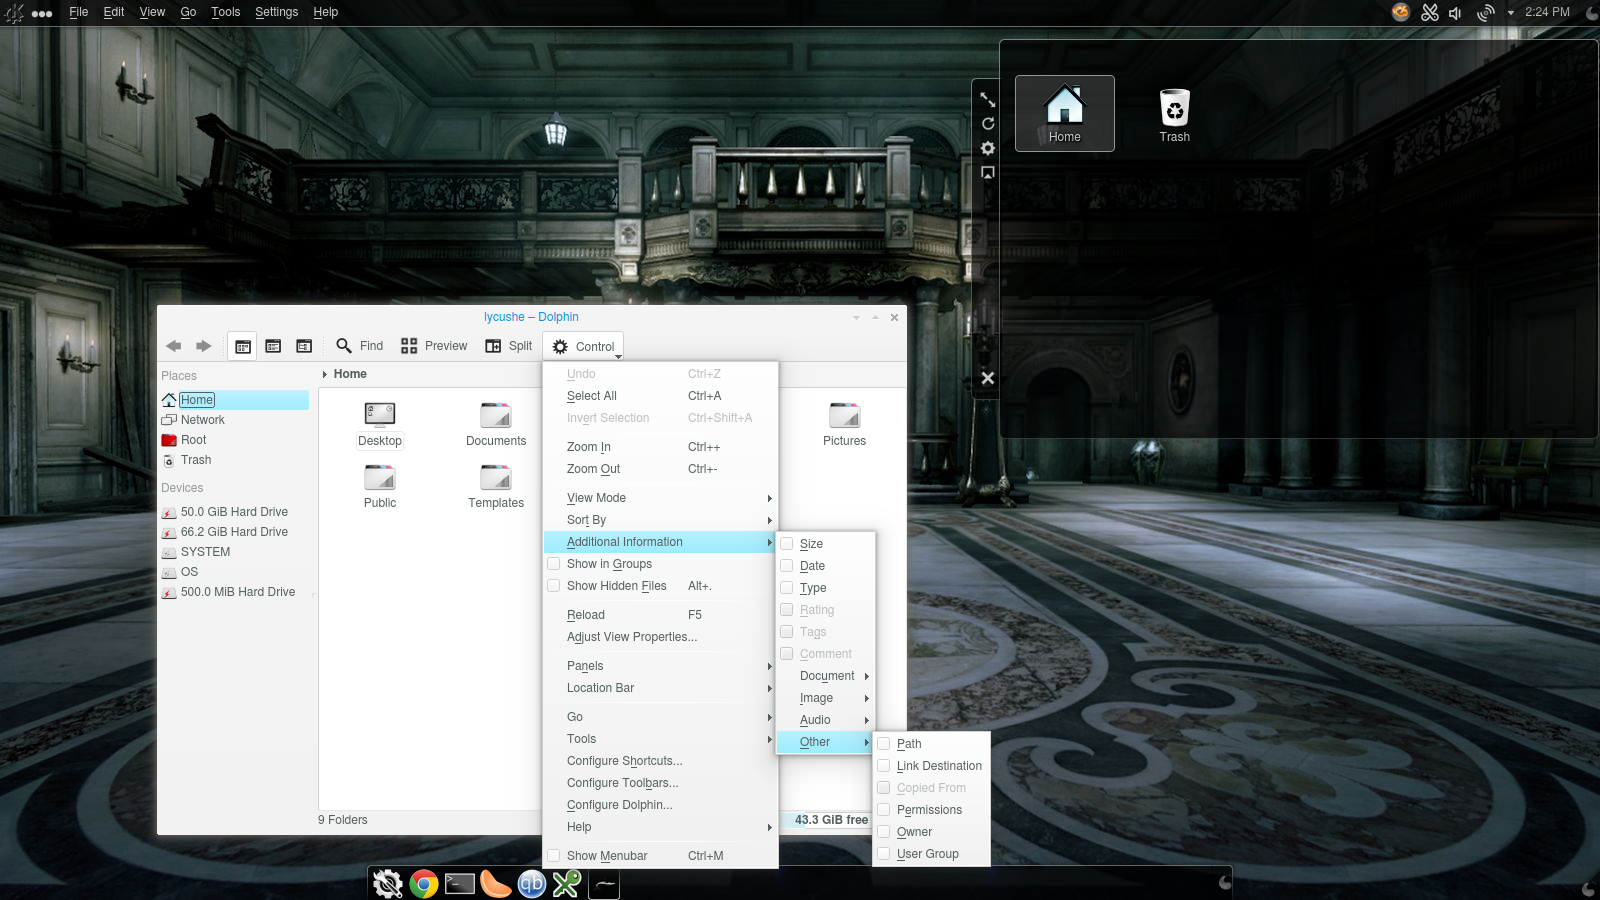Choose Zoom In menu entry
Screen dimensions: 1600x900
(x=660, y=447)
